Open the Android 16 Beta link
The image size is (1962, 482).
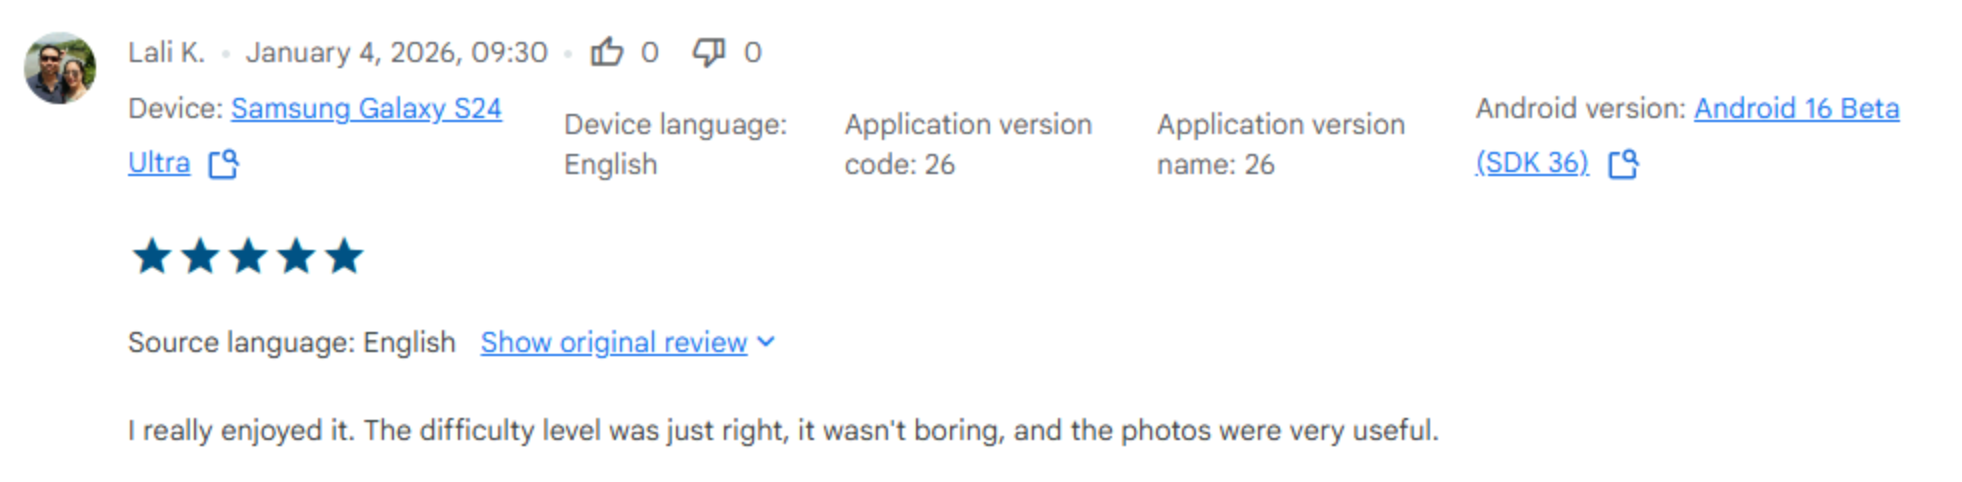(x=1796, y=108)
